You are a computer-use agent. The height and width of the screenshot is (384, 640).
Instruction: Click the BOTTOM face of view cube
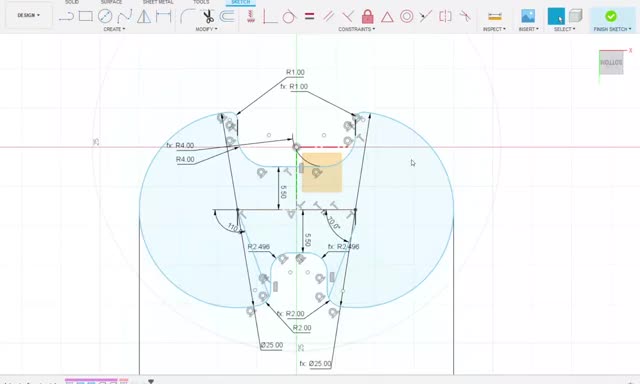pyautogui.click(x=611, y=62)
